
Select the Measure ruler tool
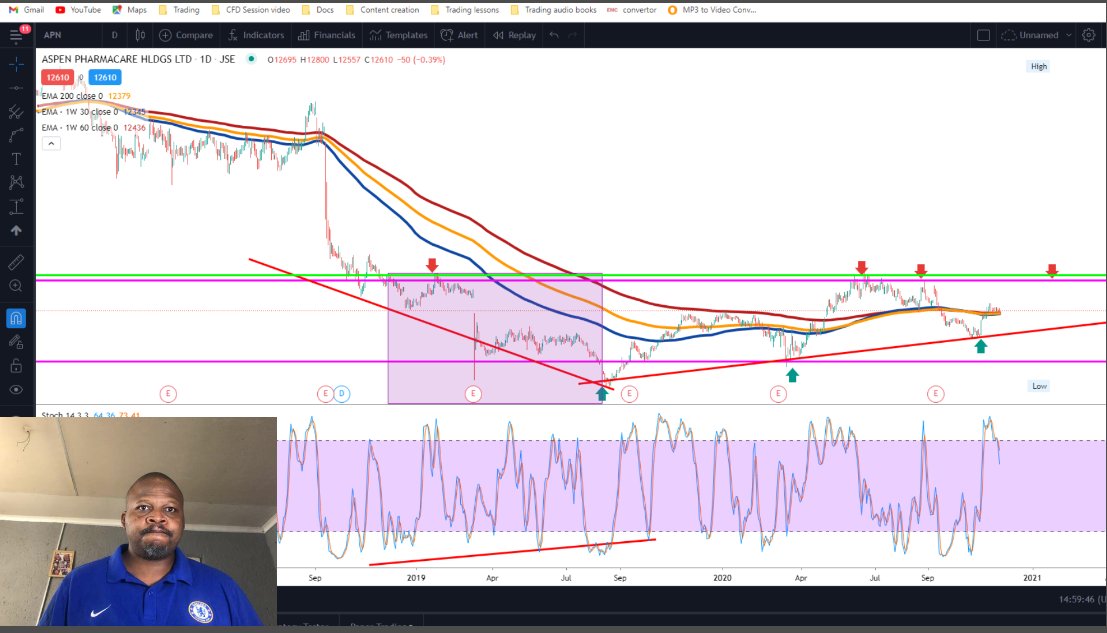click(16, 263)
